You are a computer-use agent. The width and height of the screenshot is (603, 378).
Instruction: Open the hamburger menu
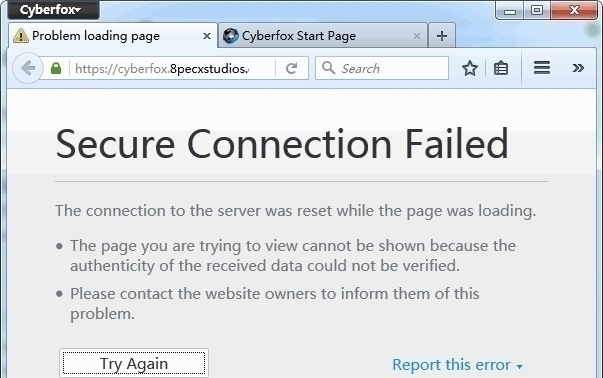click(541, 68)
